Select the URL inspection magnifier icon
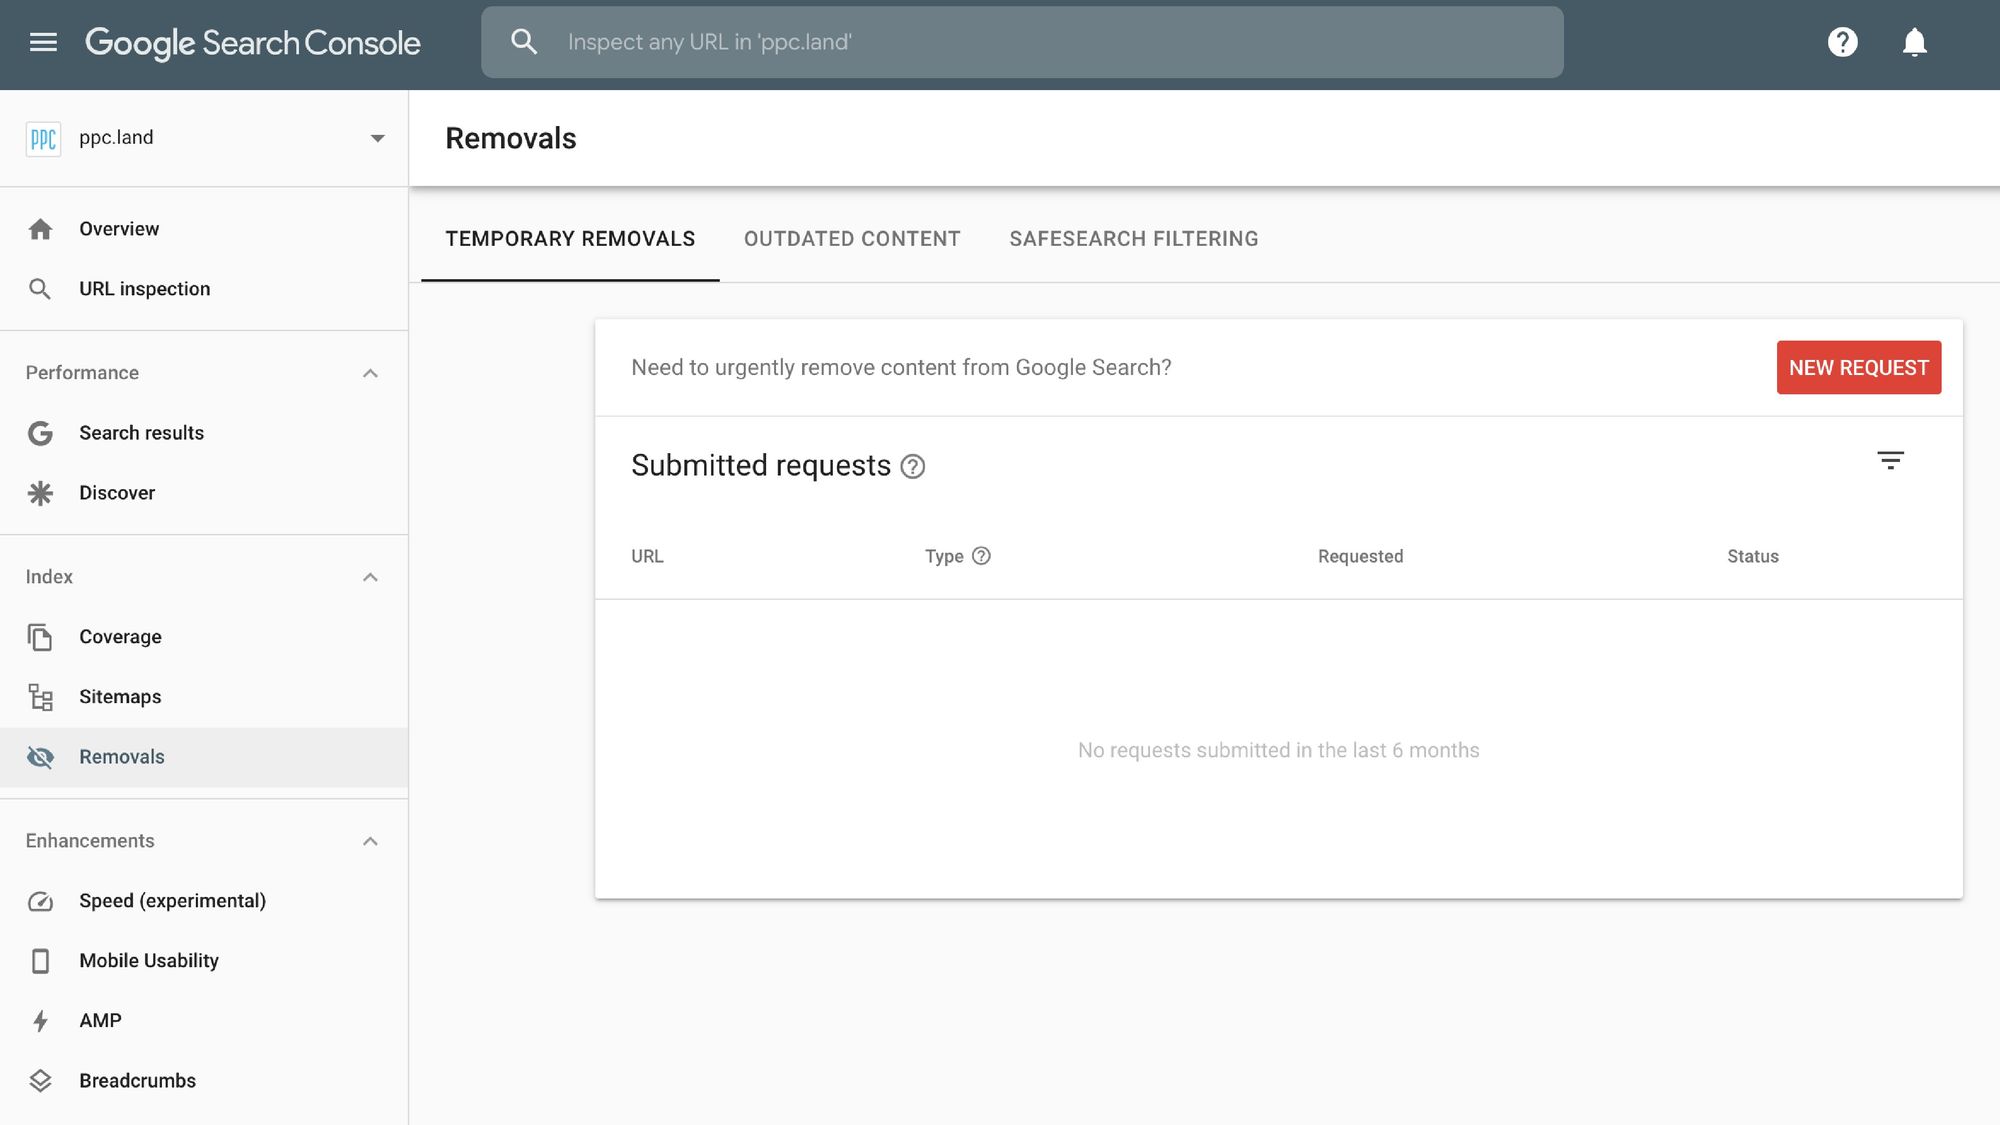 point(41,288)
